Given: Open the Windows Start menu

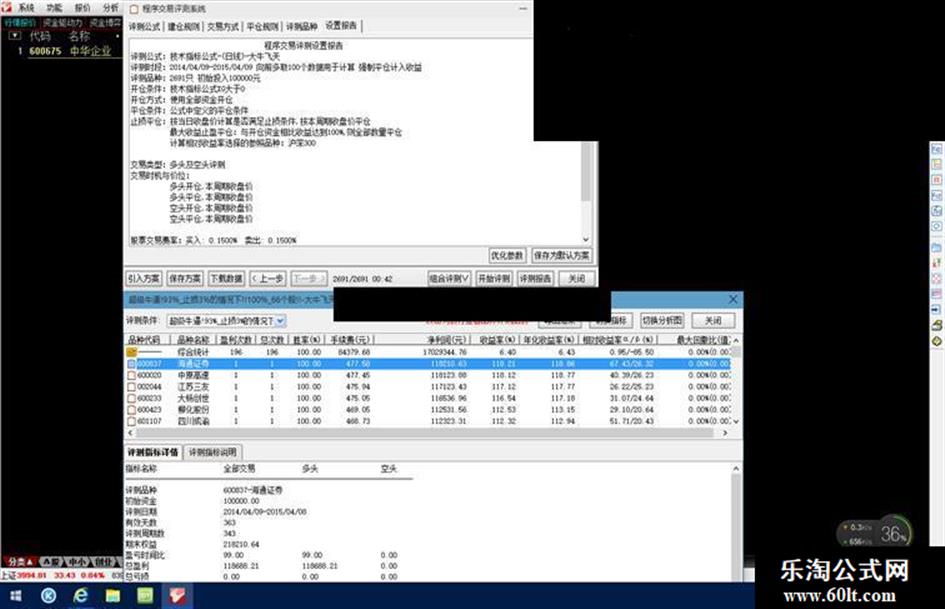Looking at the screenshot, I should pyautogui.click(x=16, y=596).
